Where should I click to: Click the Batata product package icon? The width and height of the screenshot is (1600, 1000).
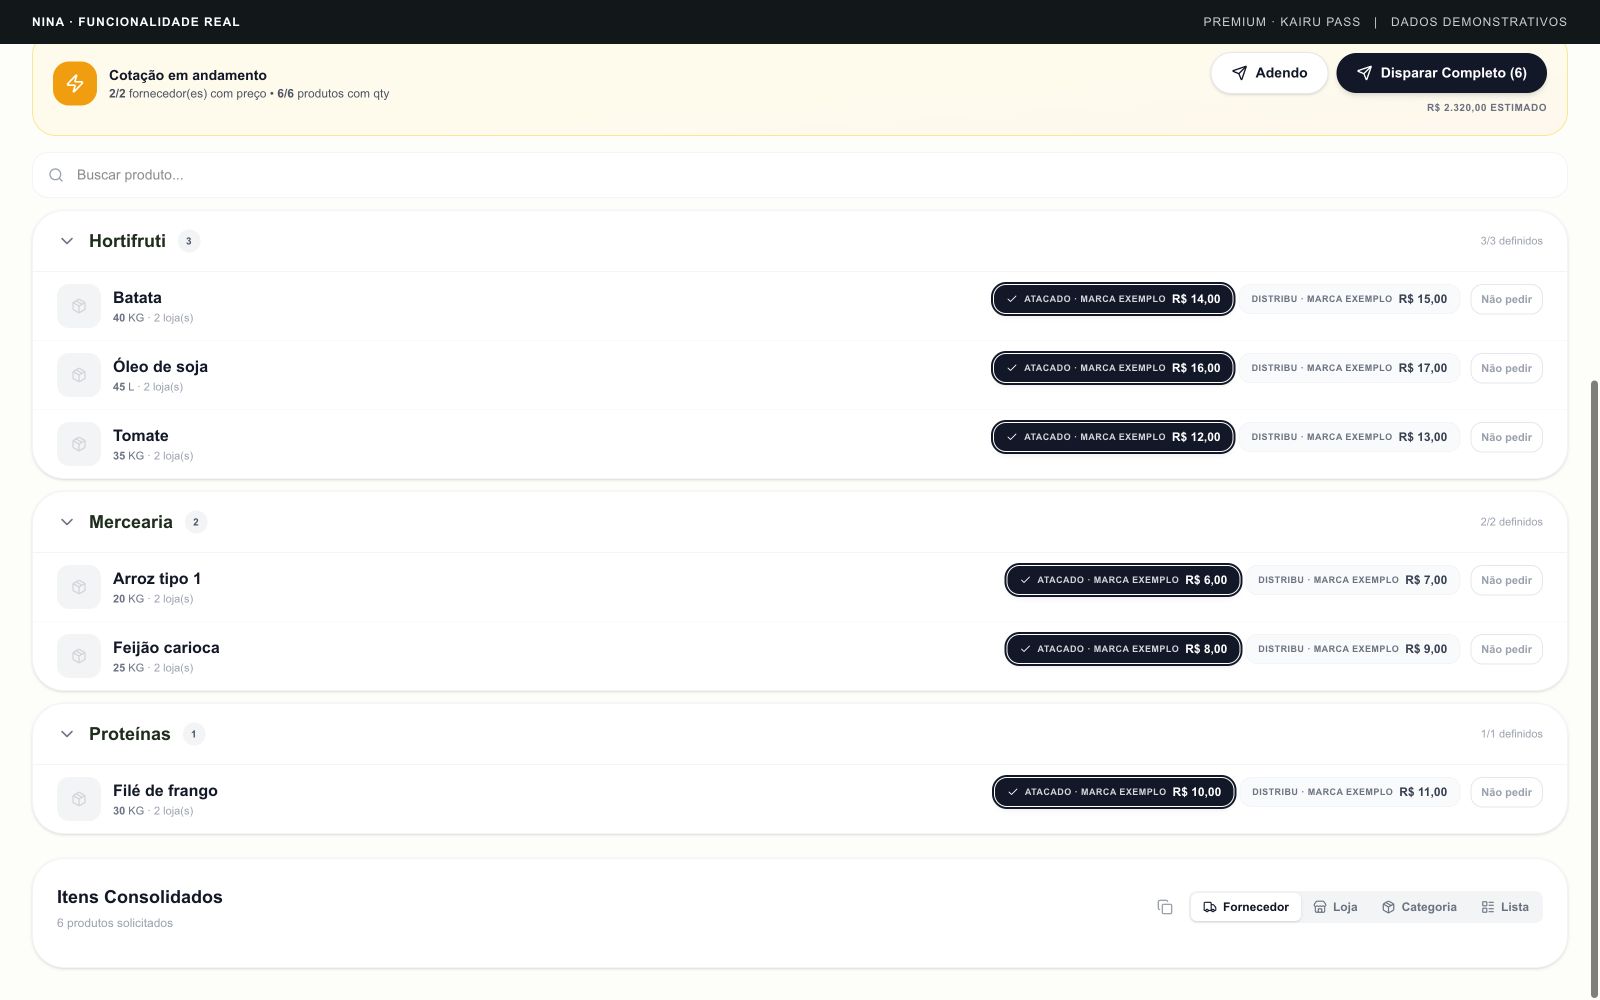pyautogui.click(x=79, y=306)
